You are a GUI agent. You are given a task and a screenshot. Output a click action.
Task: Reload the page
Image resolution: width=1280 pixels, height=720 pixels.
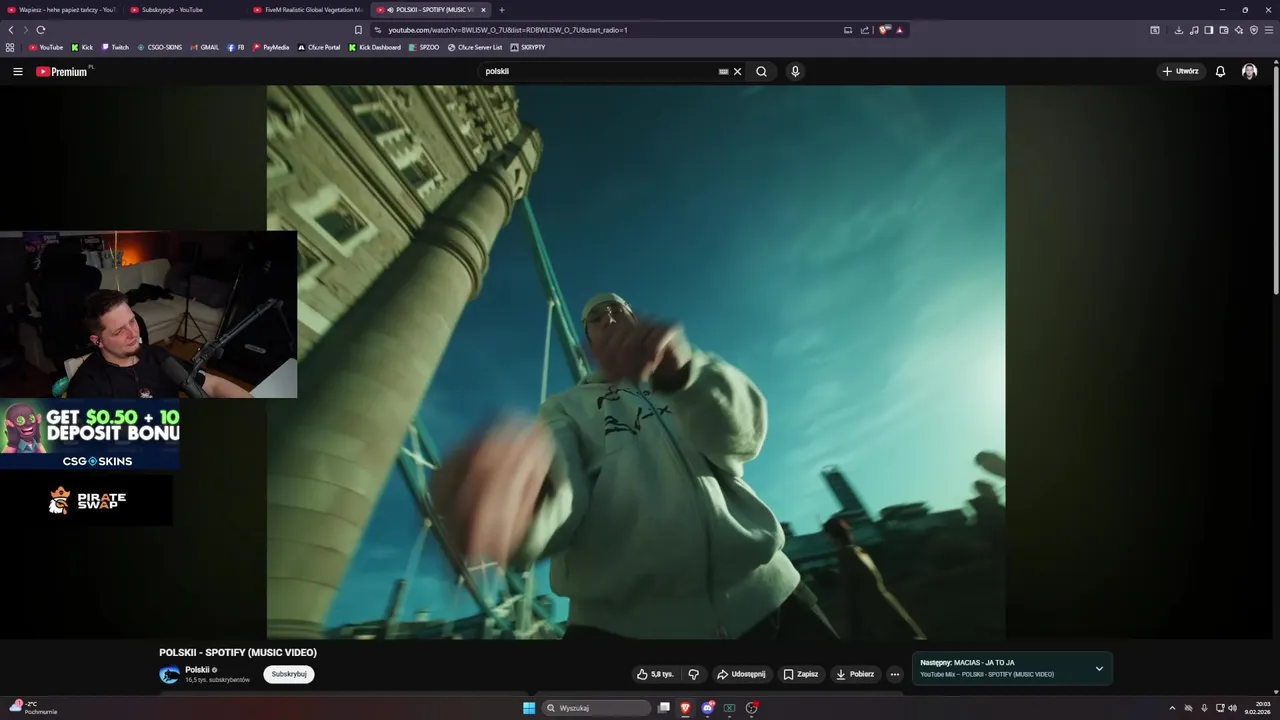pyautogui.click(x=41, y=30)
